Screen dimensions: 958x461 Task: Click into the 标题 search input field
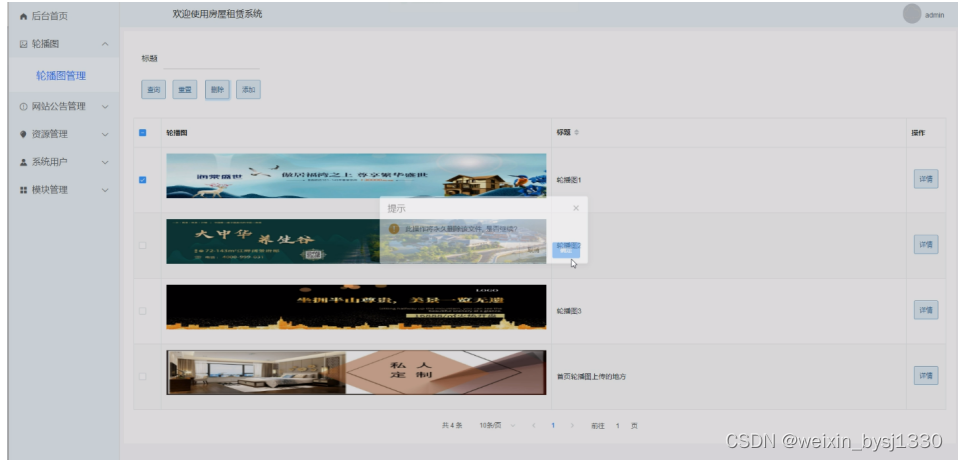pyautogui.click(x=211, y=59)
